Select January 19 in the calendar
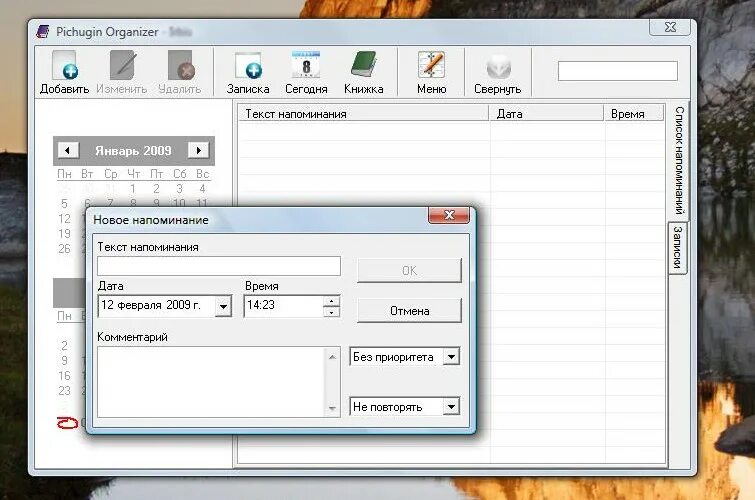This screenshot has width=755, height=500. [64, 234]
